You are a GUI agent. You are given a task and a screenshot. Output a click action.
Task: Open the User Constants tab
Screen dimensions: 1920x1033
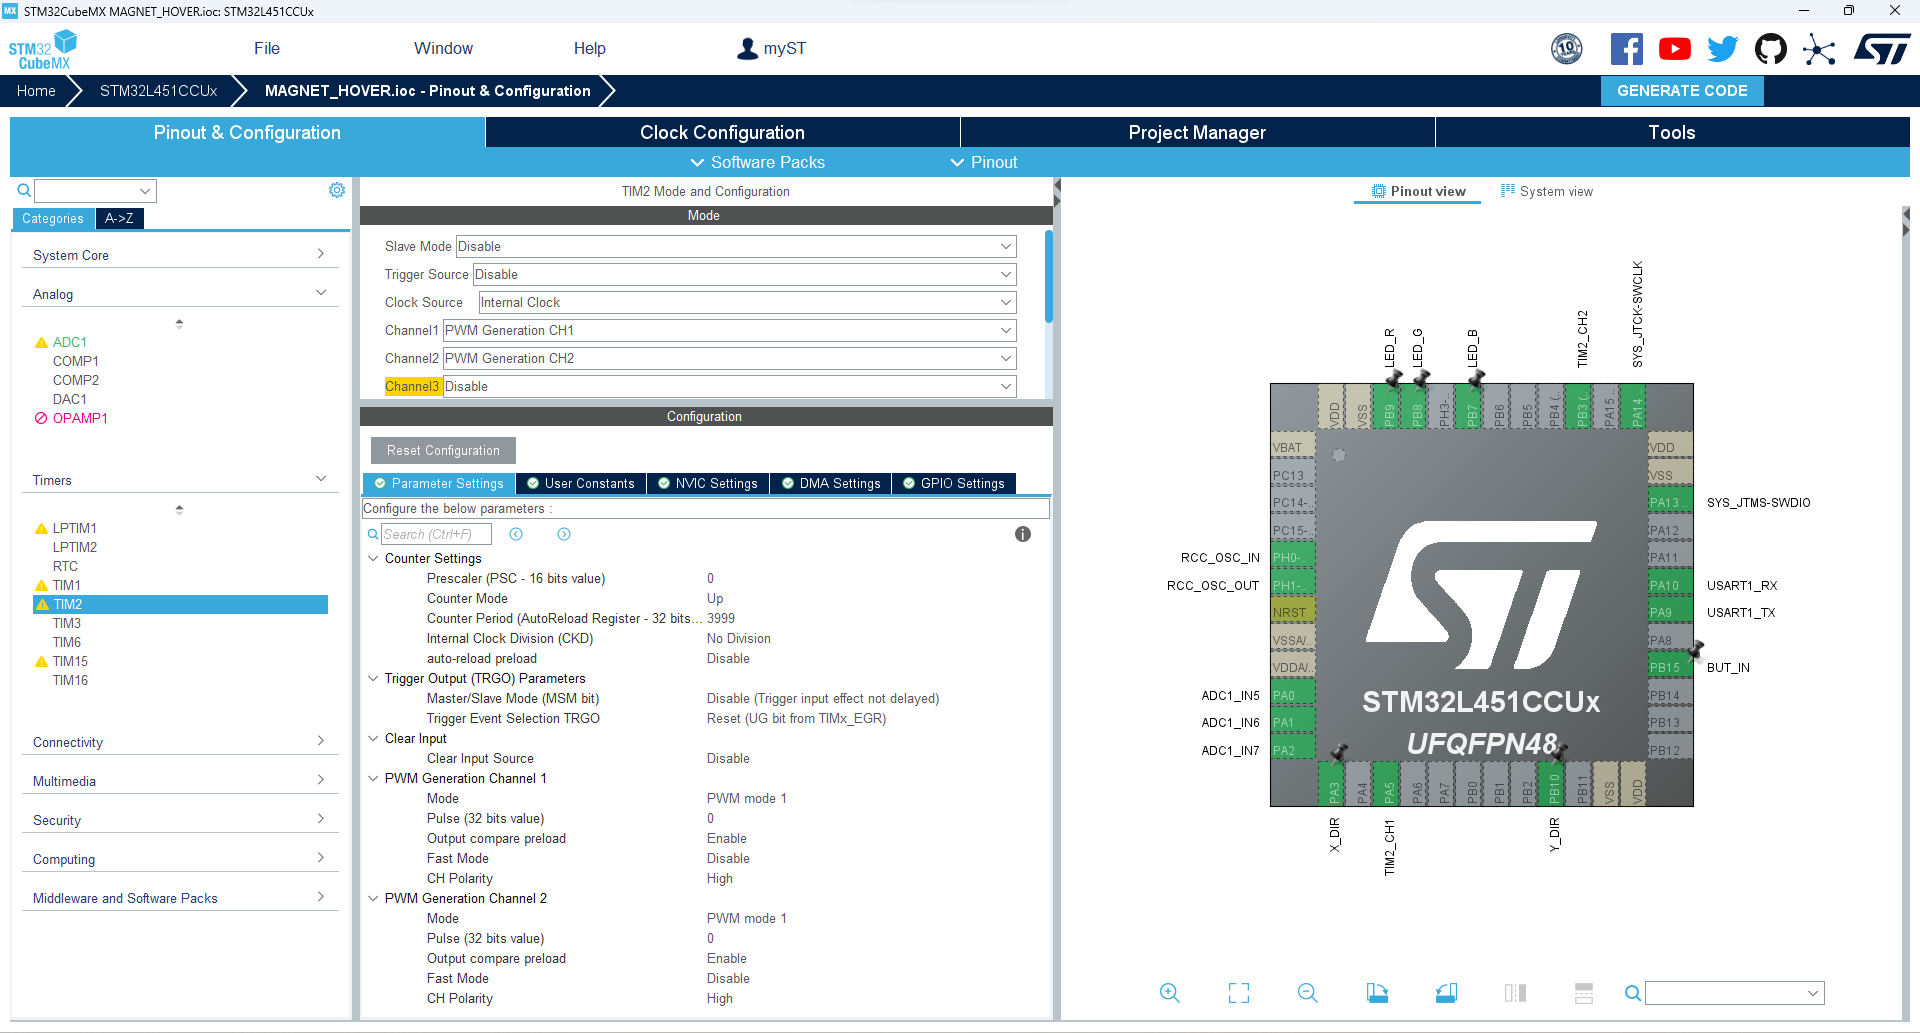[581, 483]
